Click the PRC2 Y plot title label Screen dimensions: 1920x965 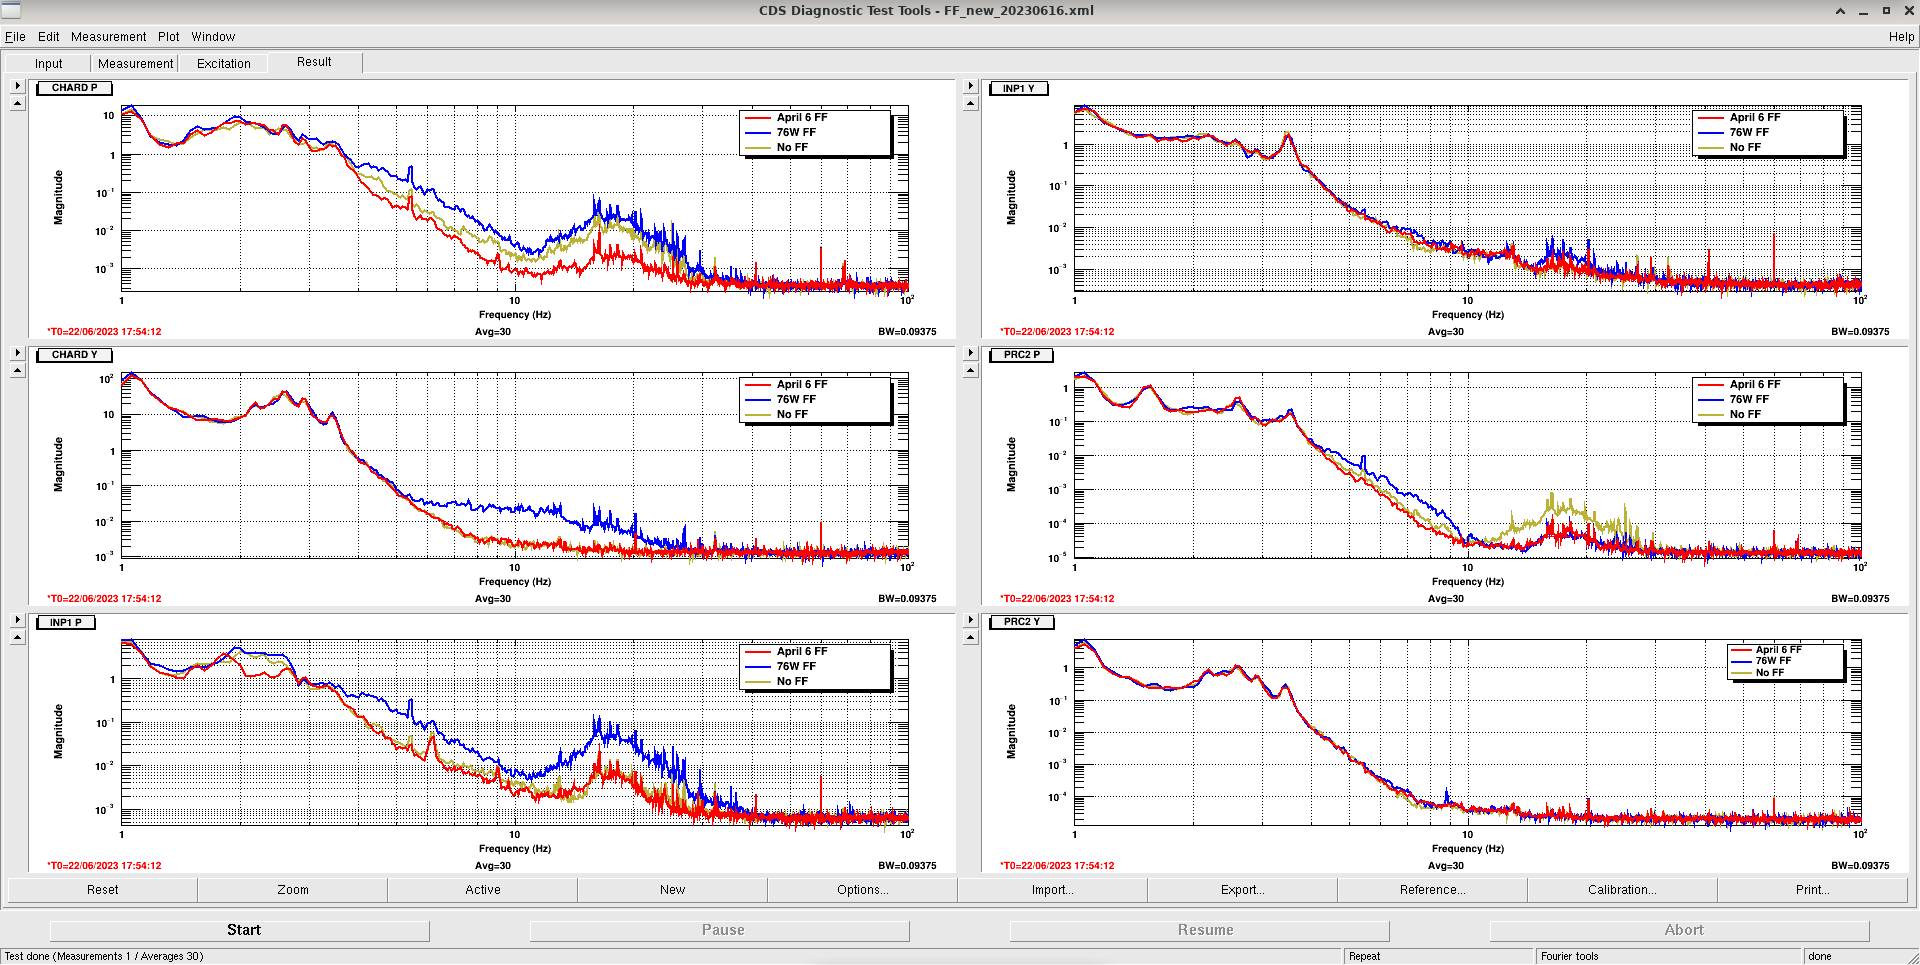point(1021,622)
